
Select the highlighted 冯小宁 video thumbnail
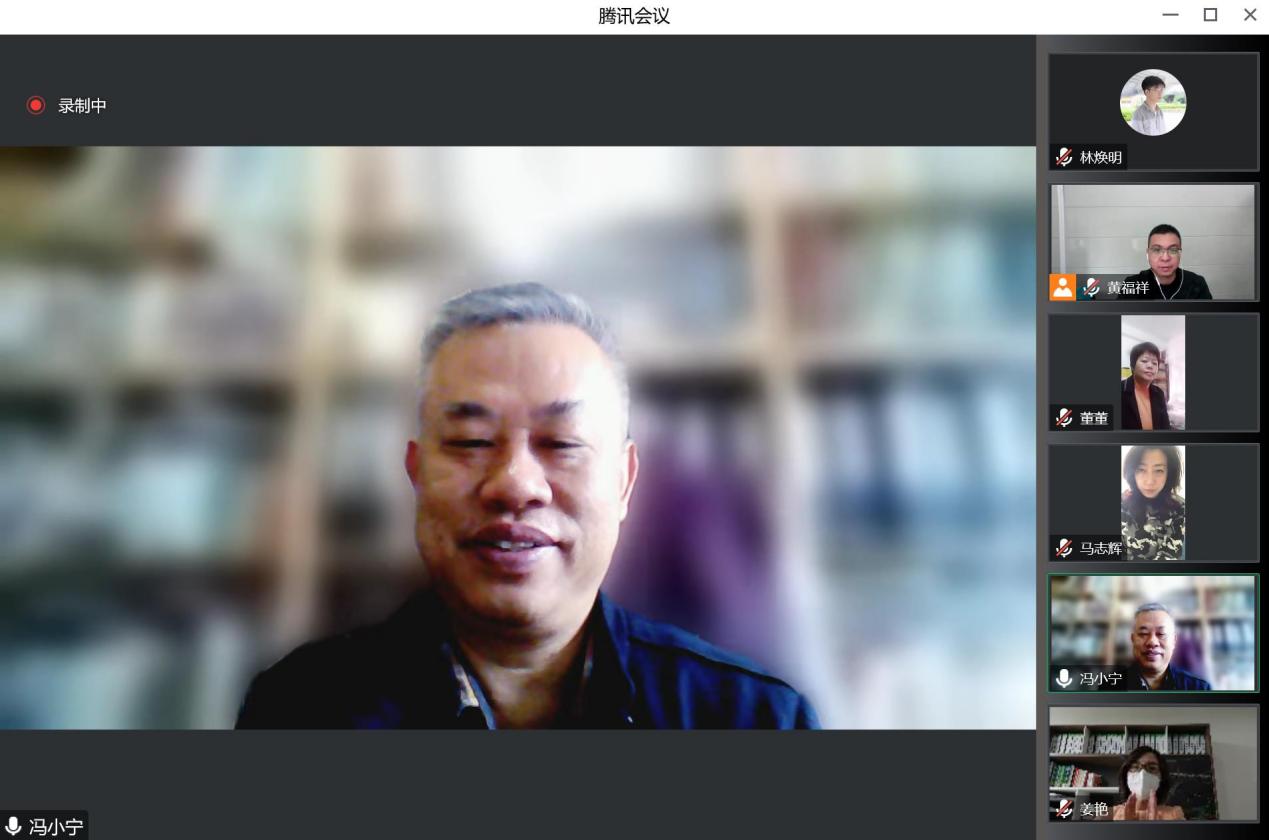click(x=1153, y=632)
